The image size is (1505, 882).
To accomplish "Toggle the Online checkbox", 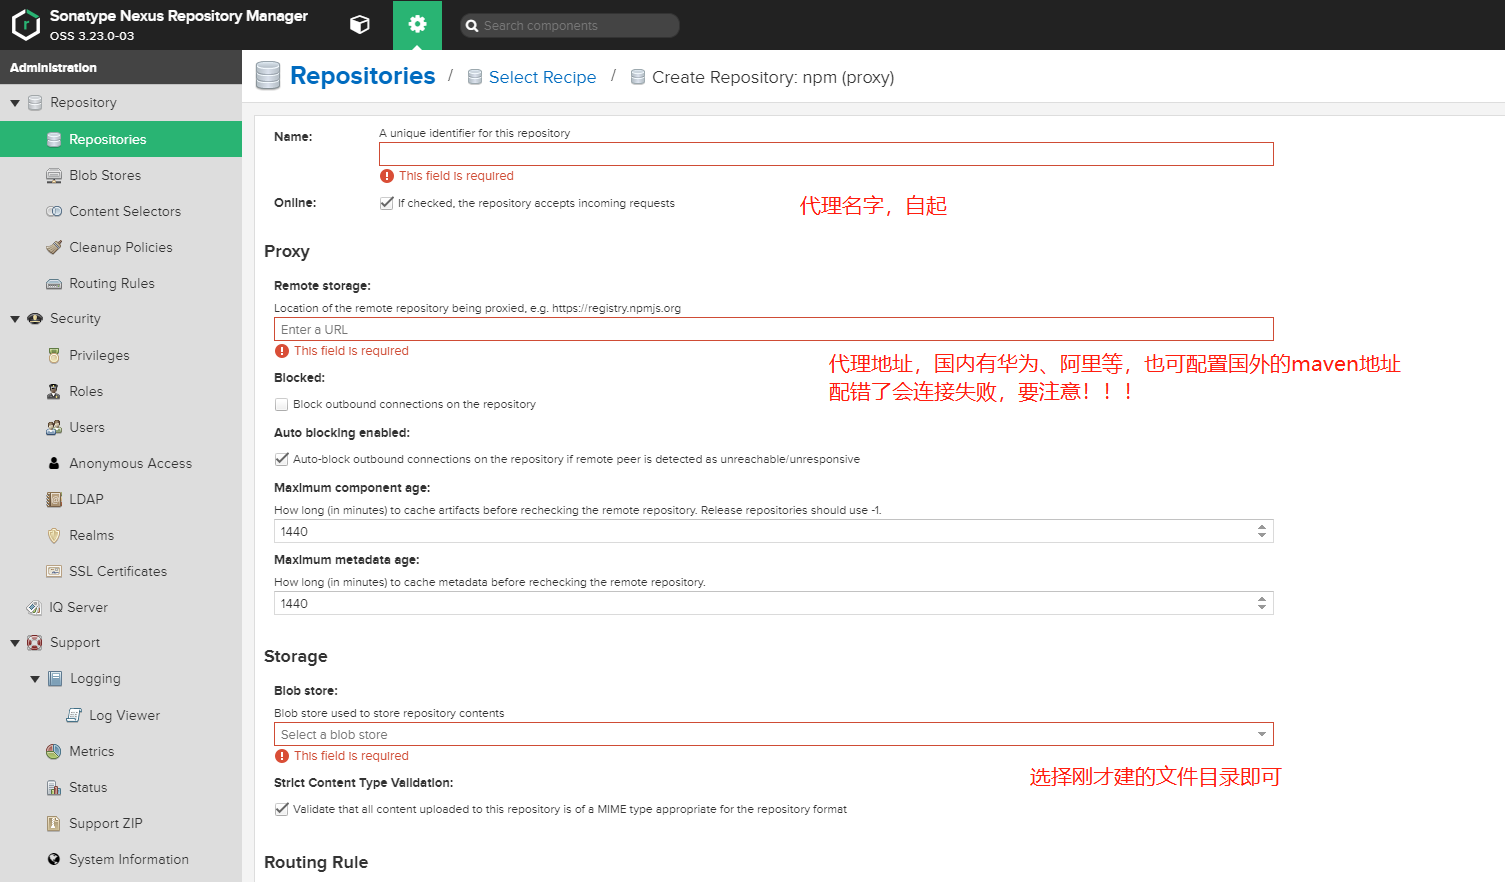I will point(387,203).
